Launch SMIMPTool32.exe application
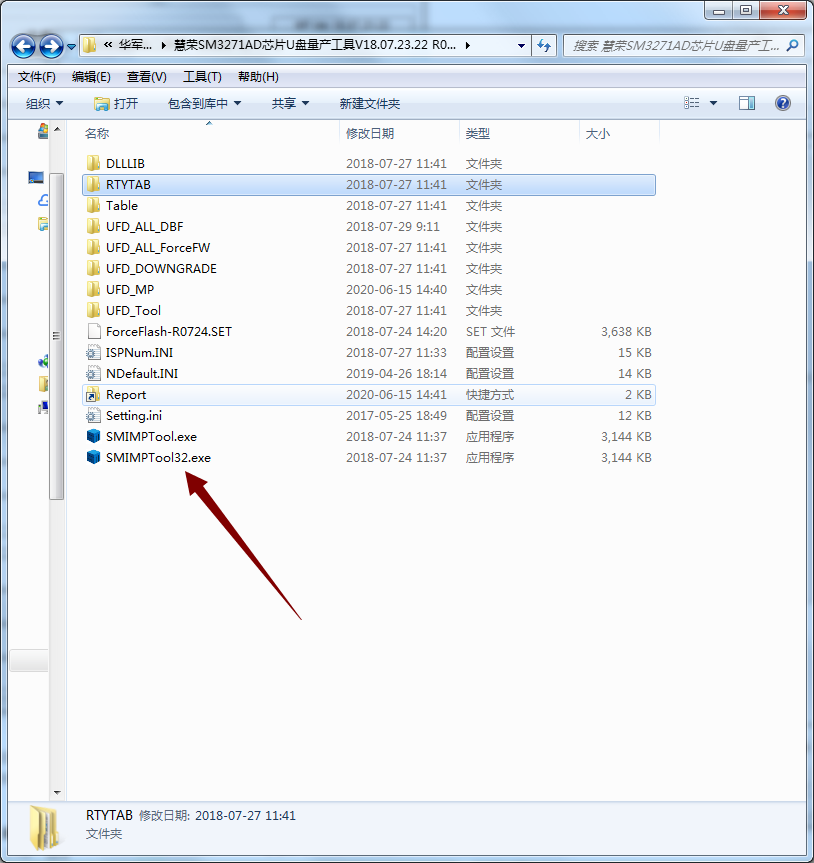 [x=155, y=457]
